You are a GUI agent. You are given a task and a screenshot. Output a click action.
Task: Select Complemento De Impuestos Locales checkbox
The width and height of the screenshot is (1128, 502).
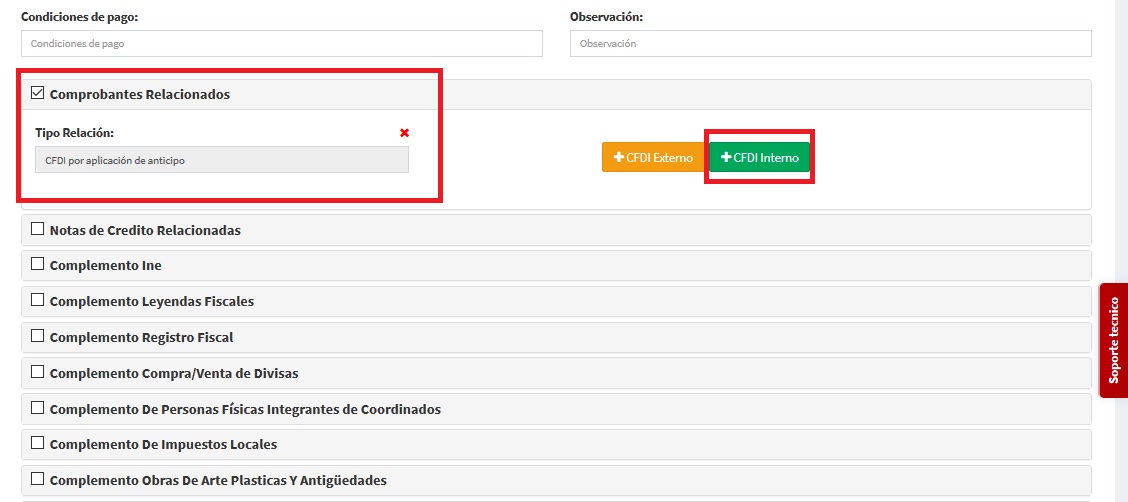pos(38,443)
